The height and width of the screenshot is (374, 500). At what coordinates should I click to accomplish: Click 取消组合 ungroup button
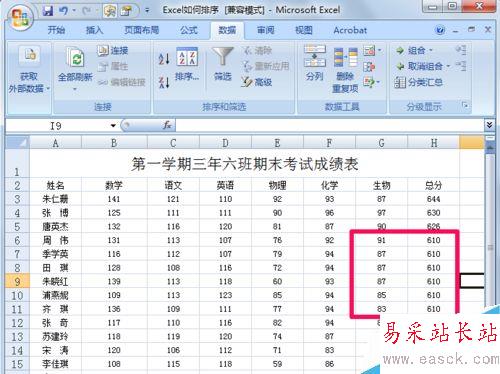[x=419, y=66]
